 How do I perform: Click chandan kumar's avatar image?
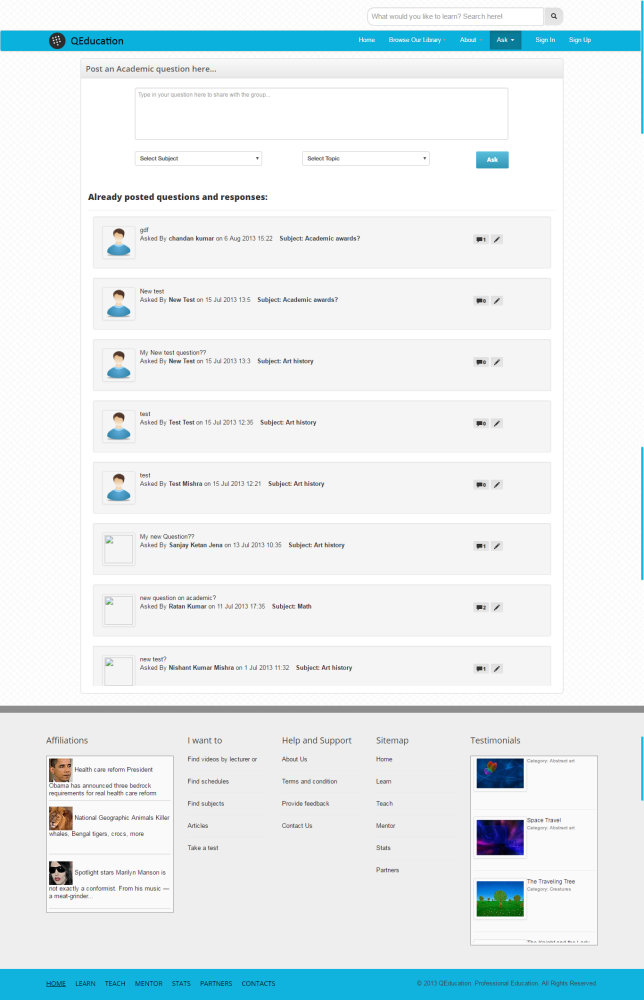(119, 242)
